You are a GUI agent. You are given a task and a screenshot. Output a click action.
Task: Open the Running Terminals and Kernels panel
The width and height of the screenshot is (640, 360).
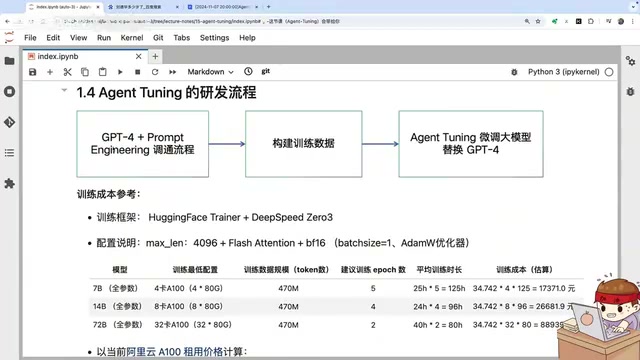pos(9,91)
